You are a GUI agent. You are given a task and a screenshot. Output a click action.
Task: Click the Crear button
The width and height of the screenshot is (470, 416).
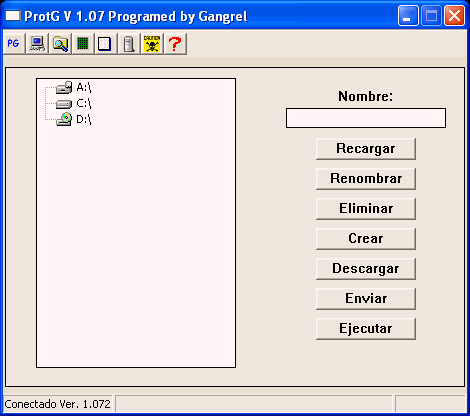366,239
